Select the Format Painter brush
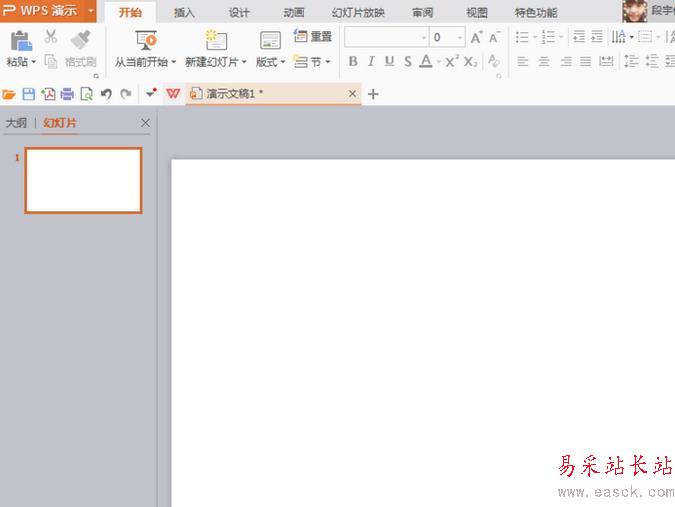Viewport: 675px width, 507px height. (81, 40)
